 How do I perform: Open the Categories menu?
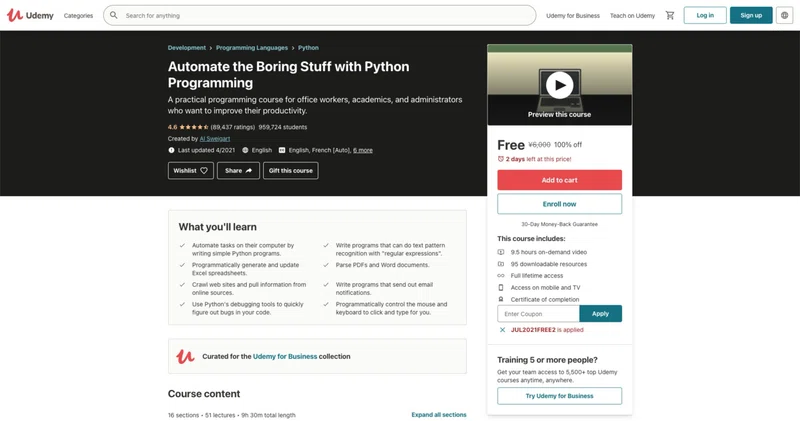coord(79,16)
